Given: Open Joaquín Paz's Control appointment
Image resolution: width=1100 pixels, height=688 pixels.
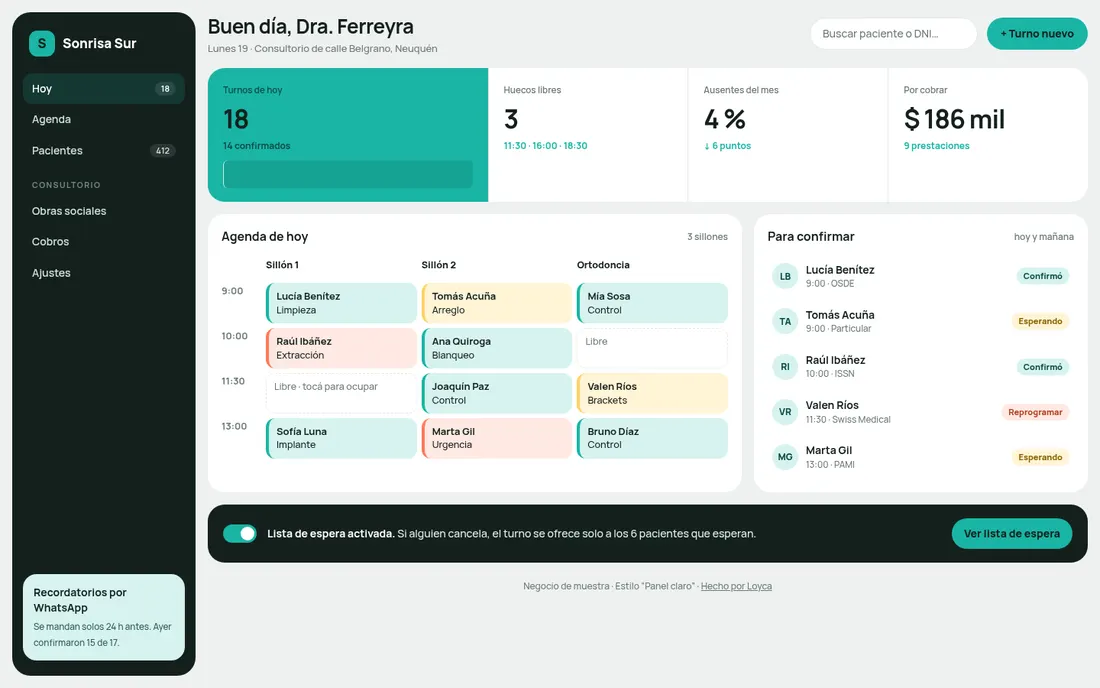Looking at the screenshot, I should tap(497, 393).
